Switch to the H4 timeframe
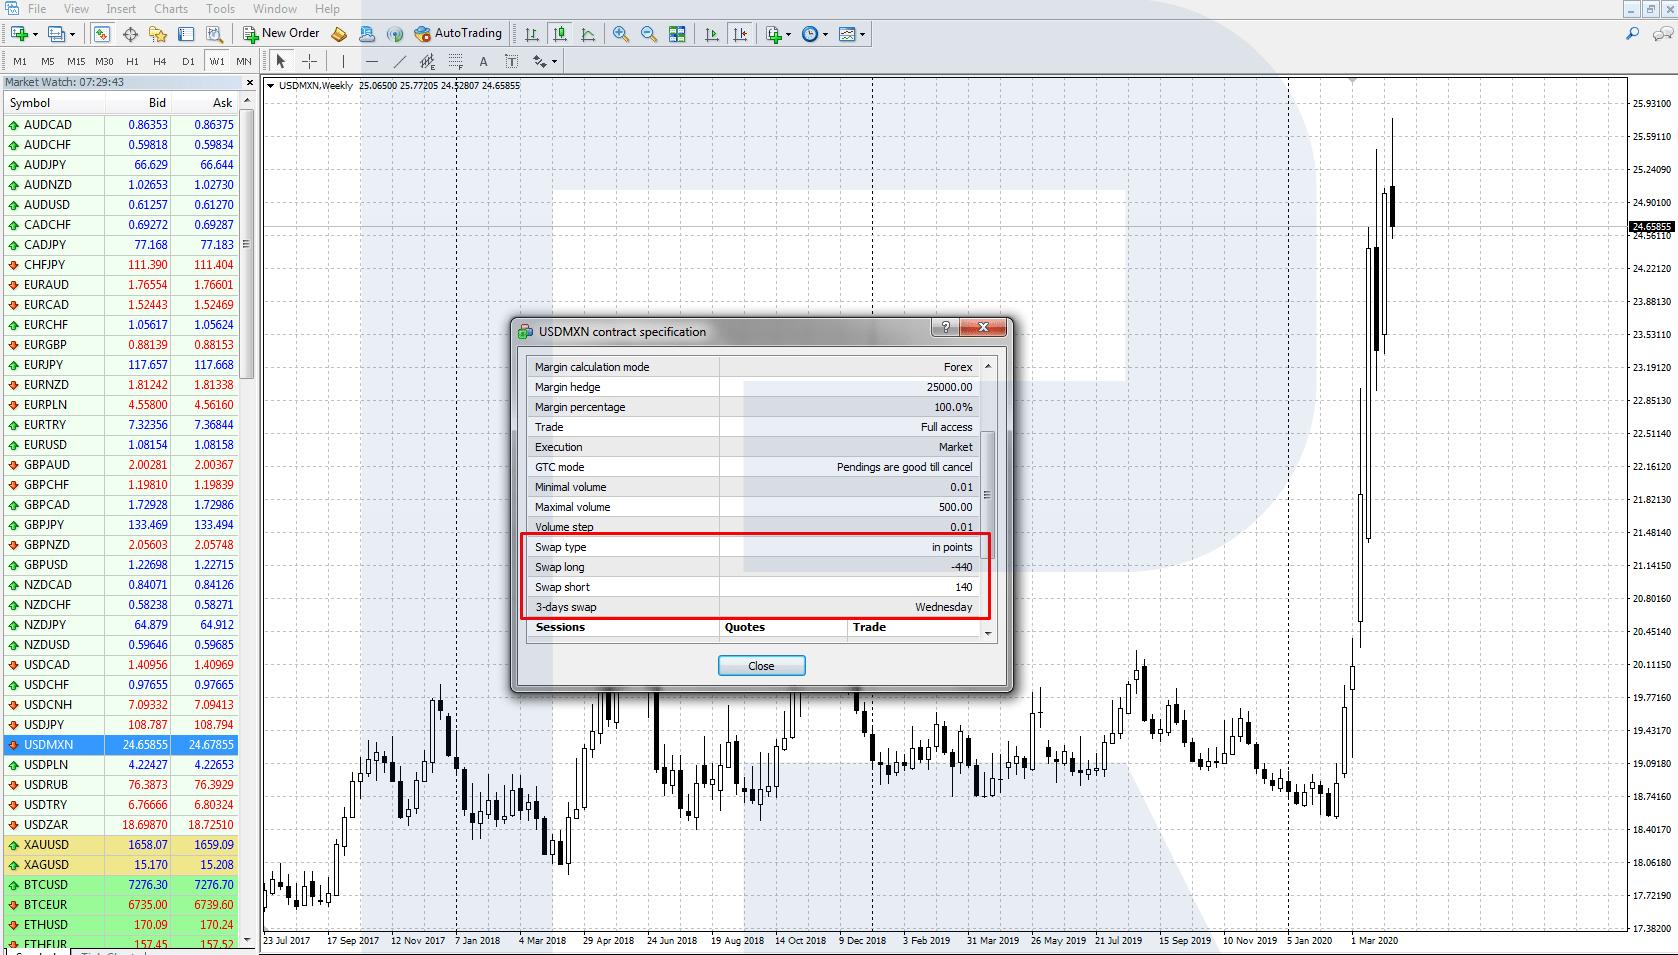1678x955 pixels. pos(159,61)
